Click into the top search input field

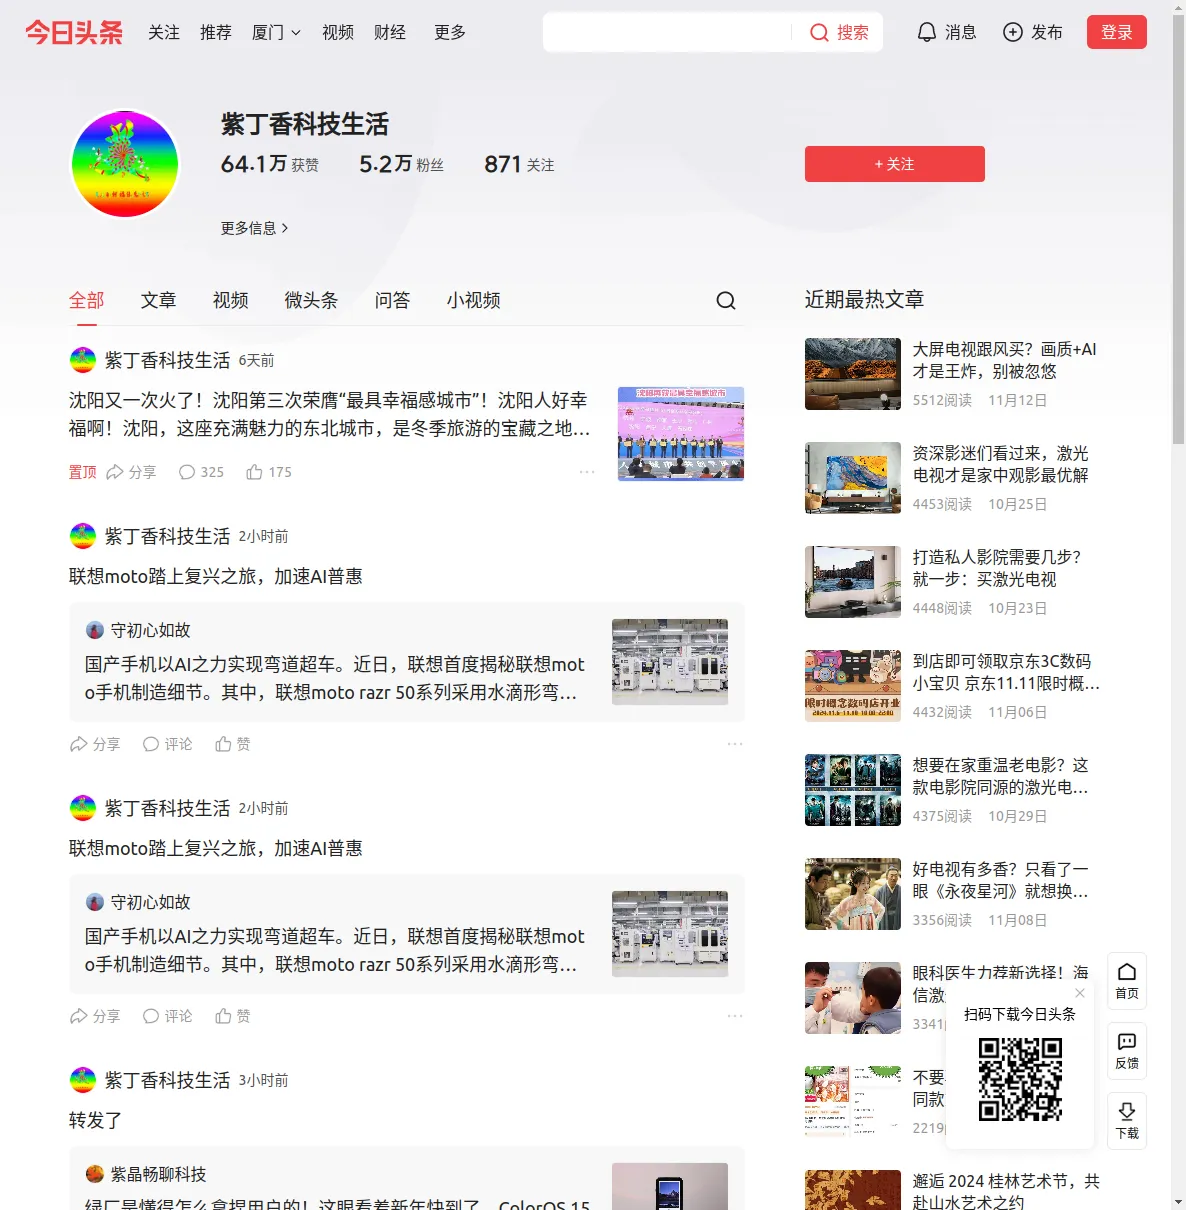pos(668,32)
